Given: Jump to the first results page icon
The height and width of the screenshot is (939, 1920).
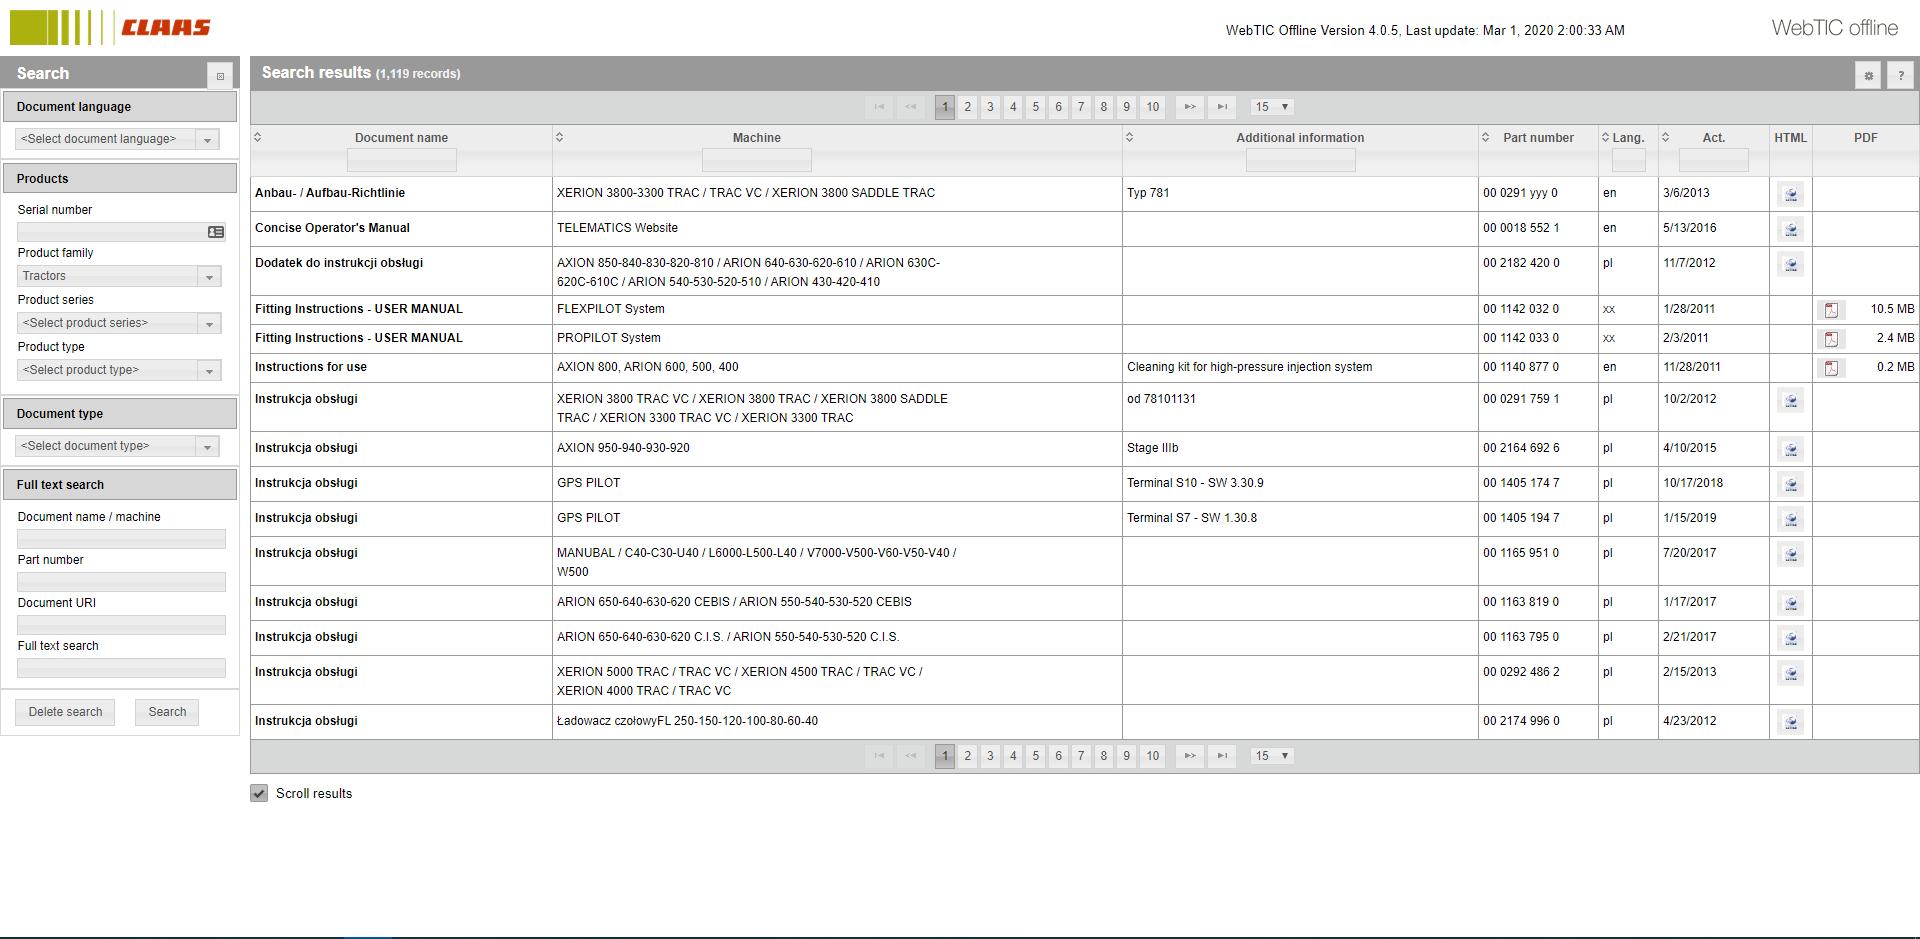Looking at the screenshot, I should click(x=879, y=107).
